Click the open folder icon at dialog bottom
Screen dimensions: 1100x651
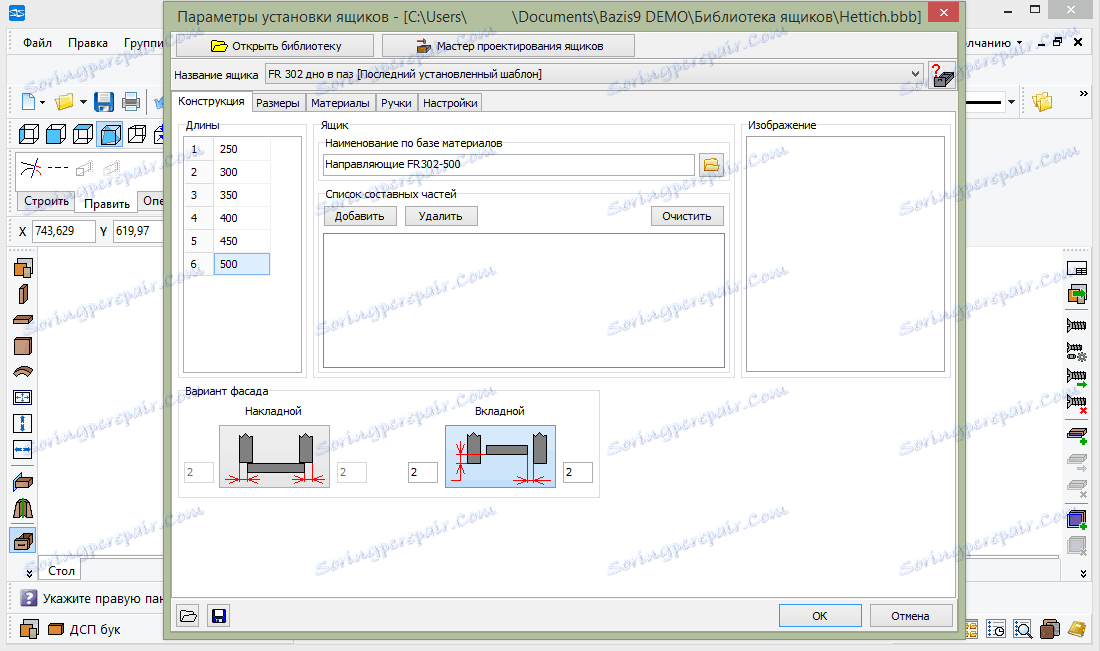coord(188,616)
